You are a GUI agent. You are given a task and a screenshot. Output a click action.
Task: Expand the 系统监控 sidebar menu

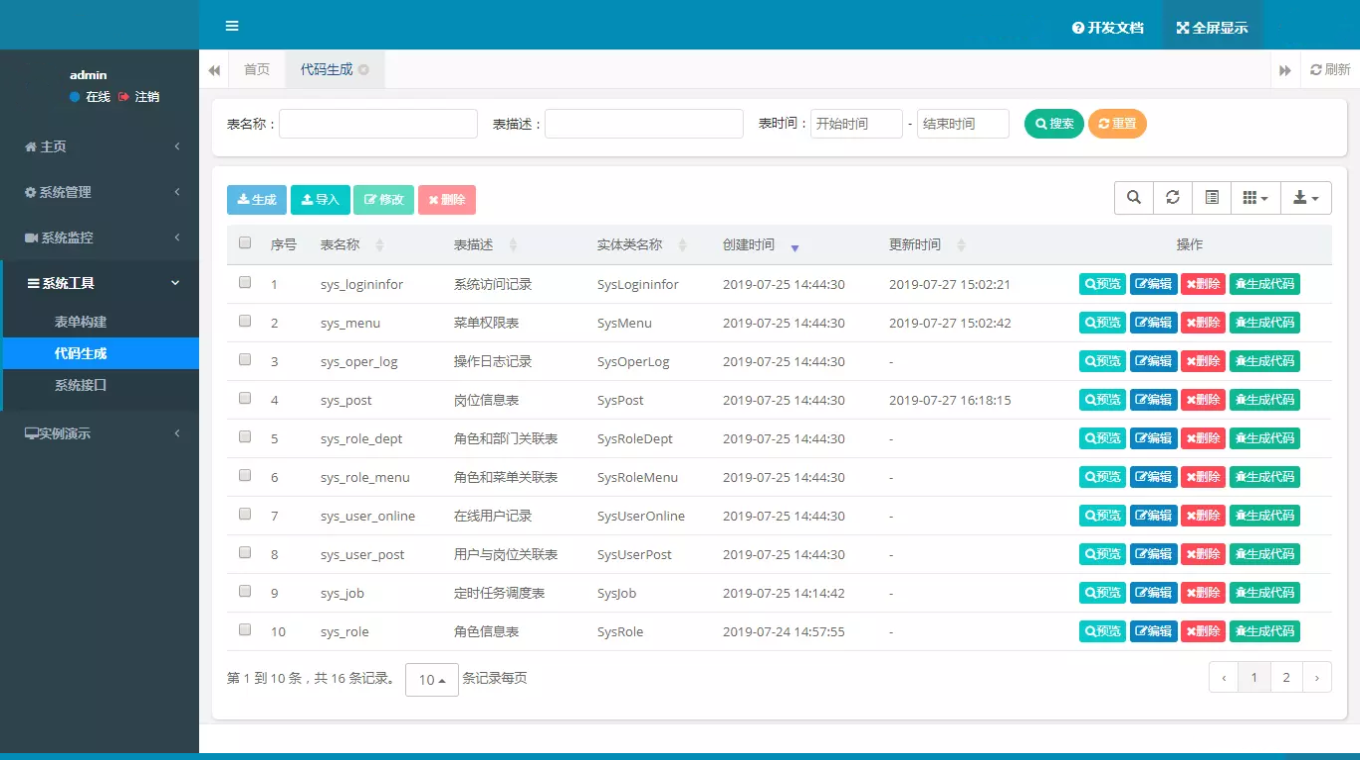click(x=100, y=238)
